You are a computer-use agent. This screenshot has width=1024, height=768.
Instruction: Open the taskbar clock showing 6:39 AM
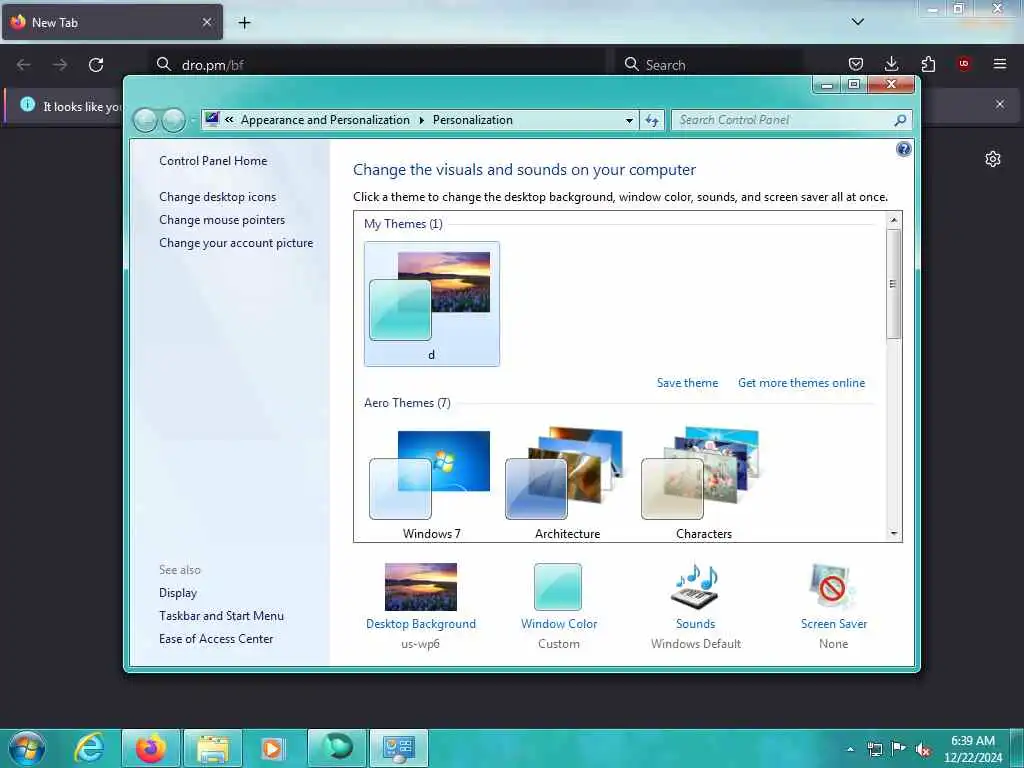(x=972, y=749)
